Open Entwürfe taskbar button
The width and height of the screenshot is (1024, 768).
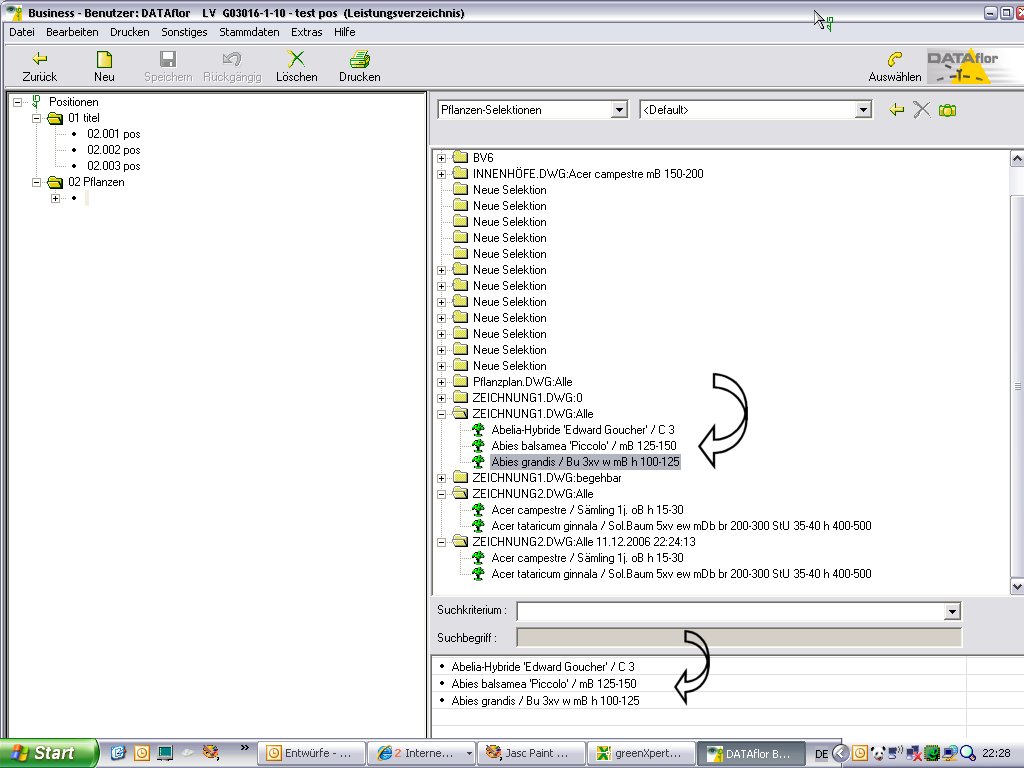click(311, 753)
